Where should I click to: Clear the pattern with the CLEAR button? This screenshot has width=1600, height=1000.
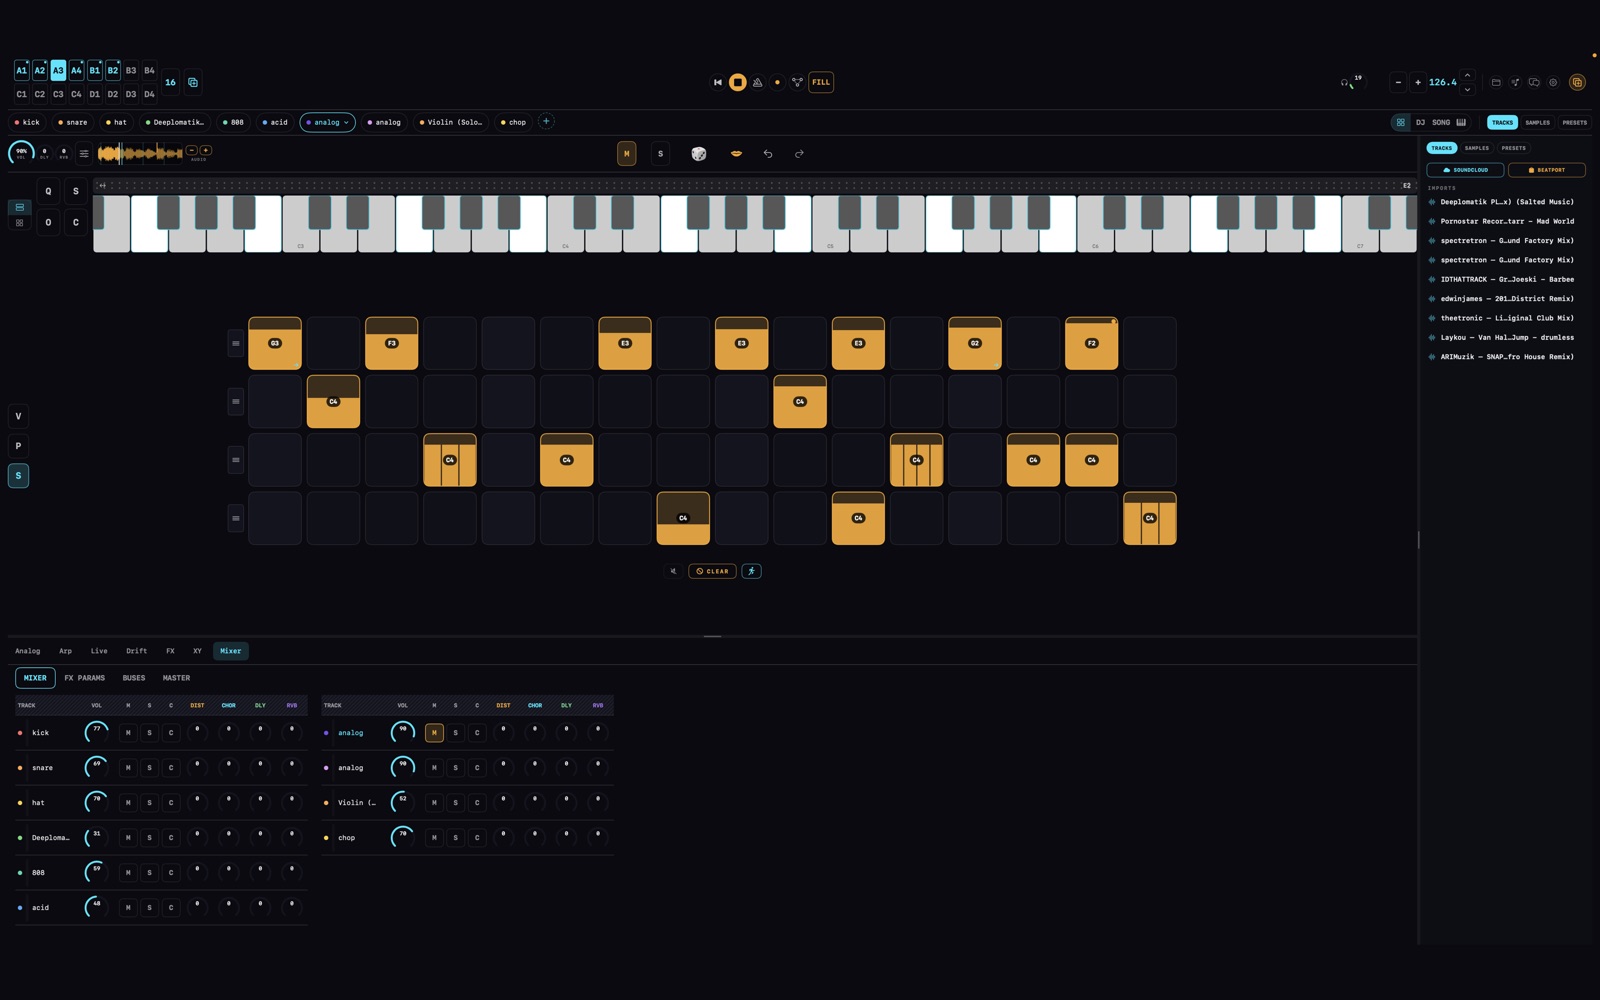tap(712, 572)
